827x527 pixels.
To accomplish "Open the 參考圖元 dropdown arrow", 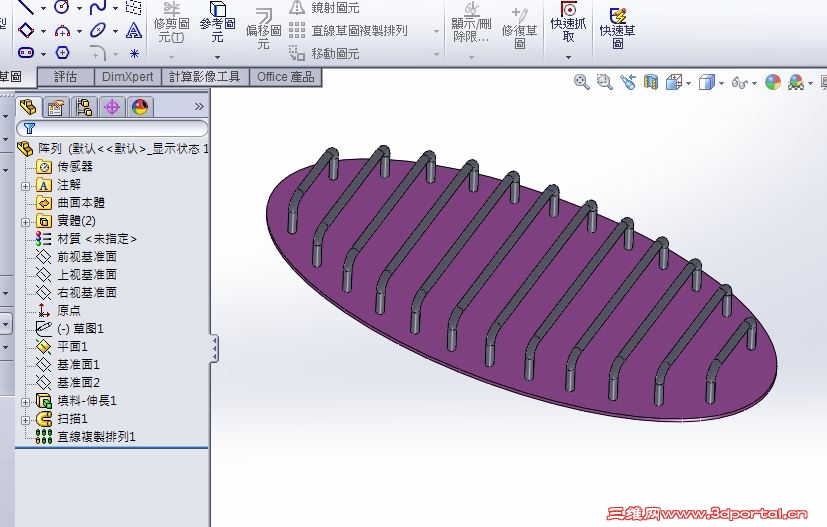I will (x=217, y=57).
